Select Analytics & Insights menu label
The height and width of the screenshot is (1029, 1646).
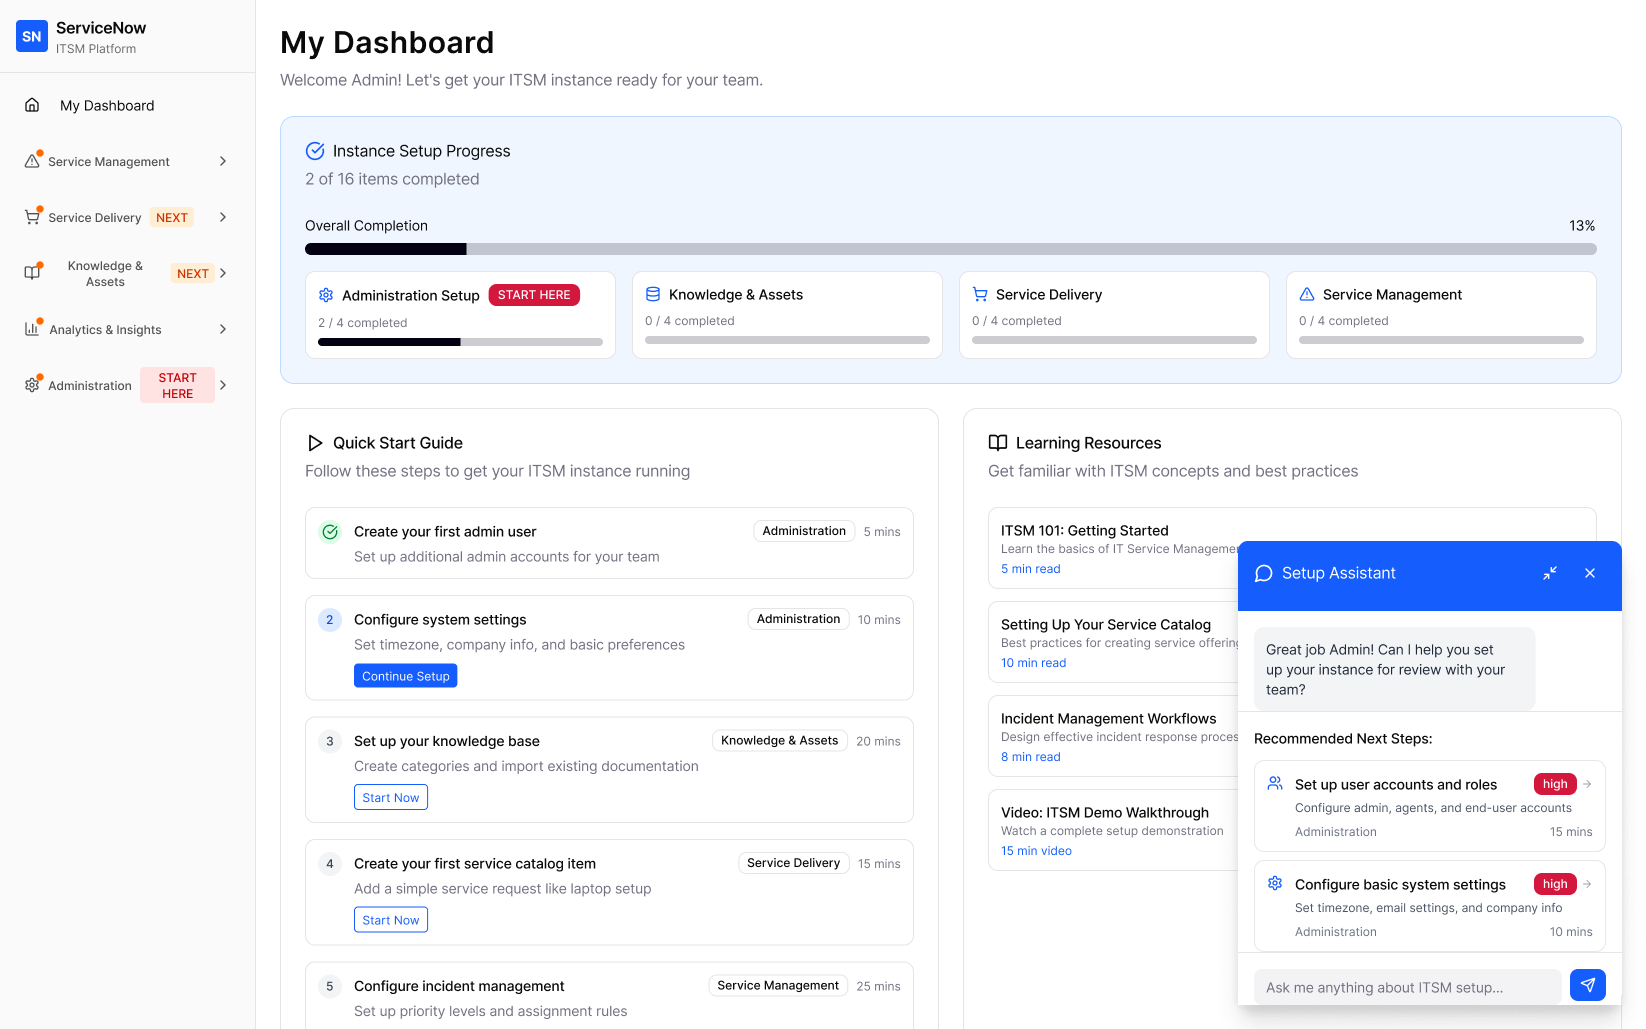[105, 330]
